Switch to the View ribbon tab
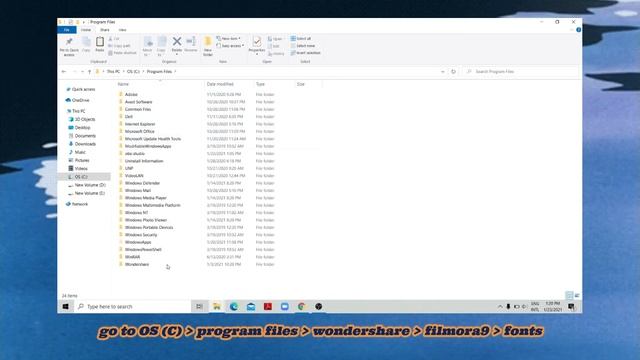The width and height of the screenshot is (640, 360). tap(122, 30)
